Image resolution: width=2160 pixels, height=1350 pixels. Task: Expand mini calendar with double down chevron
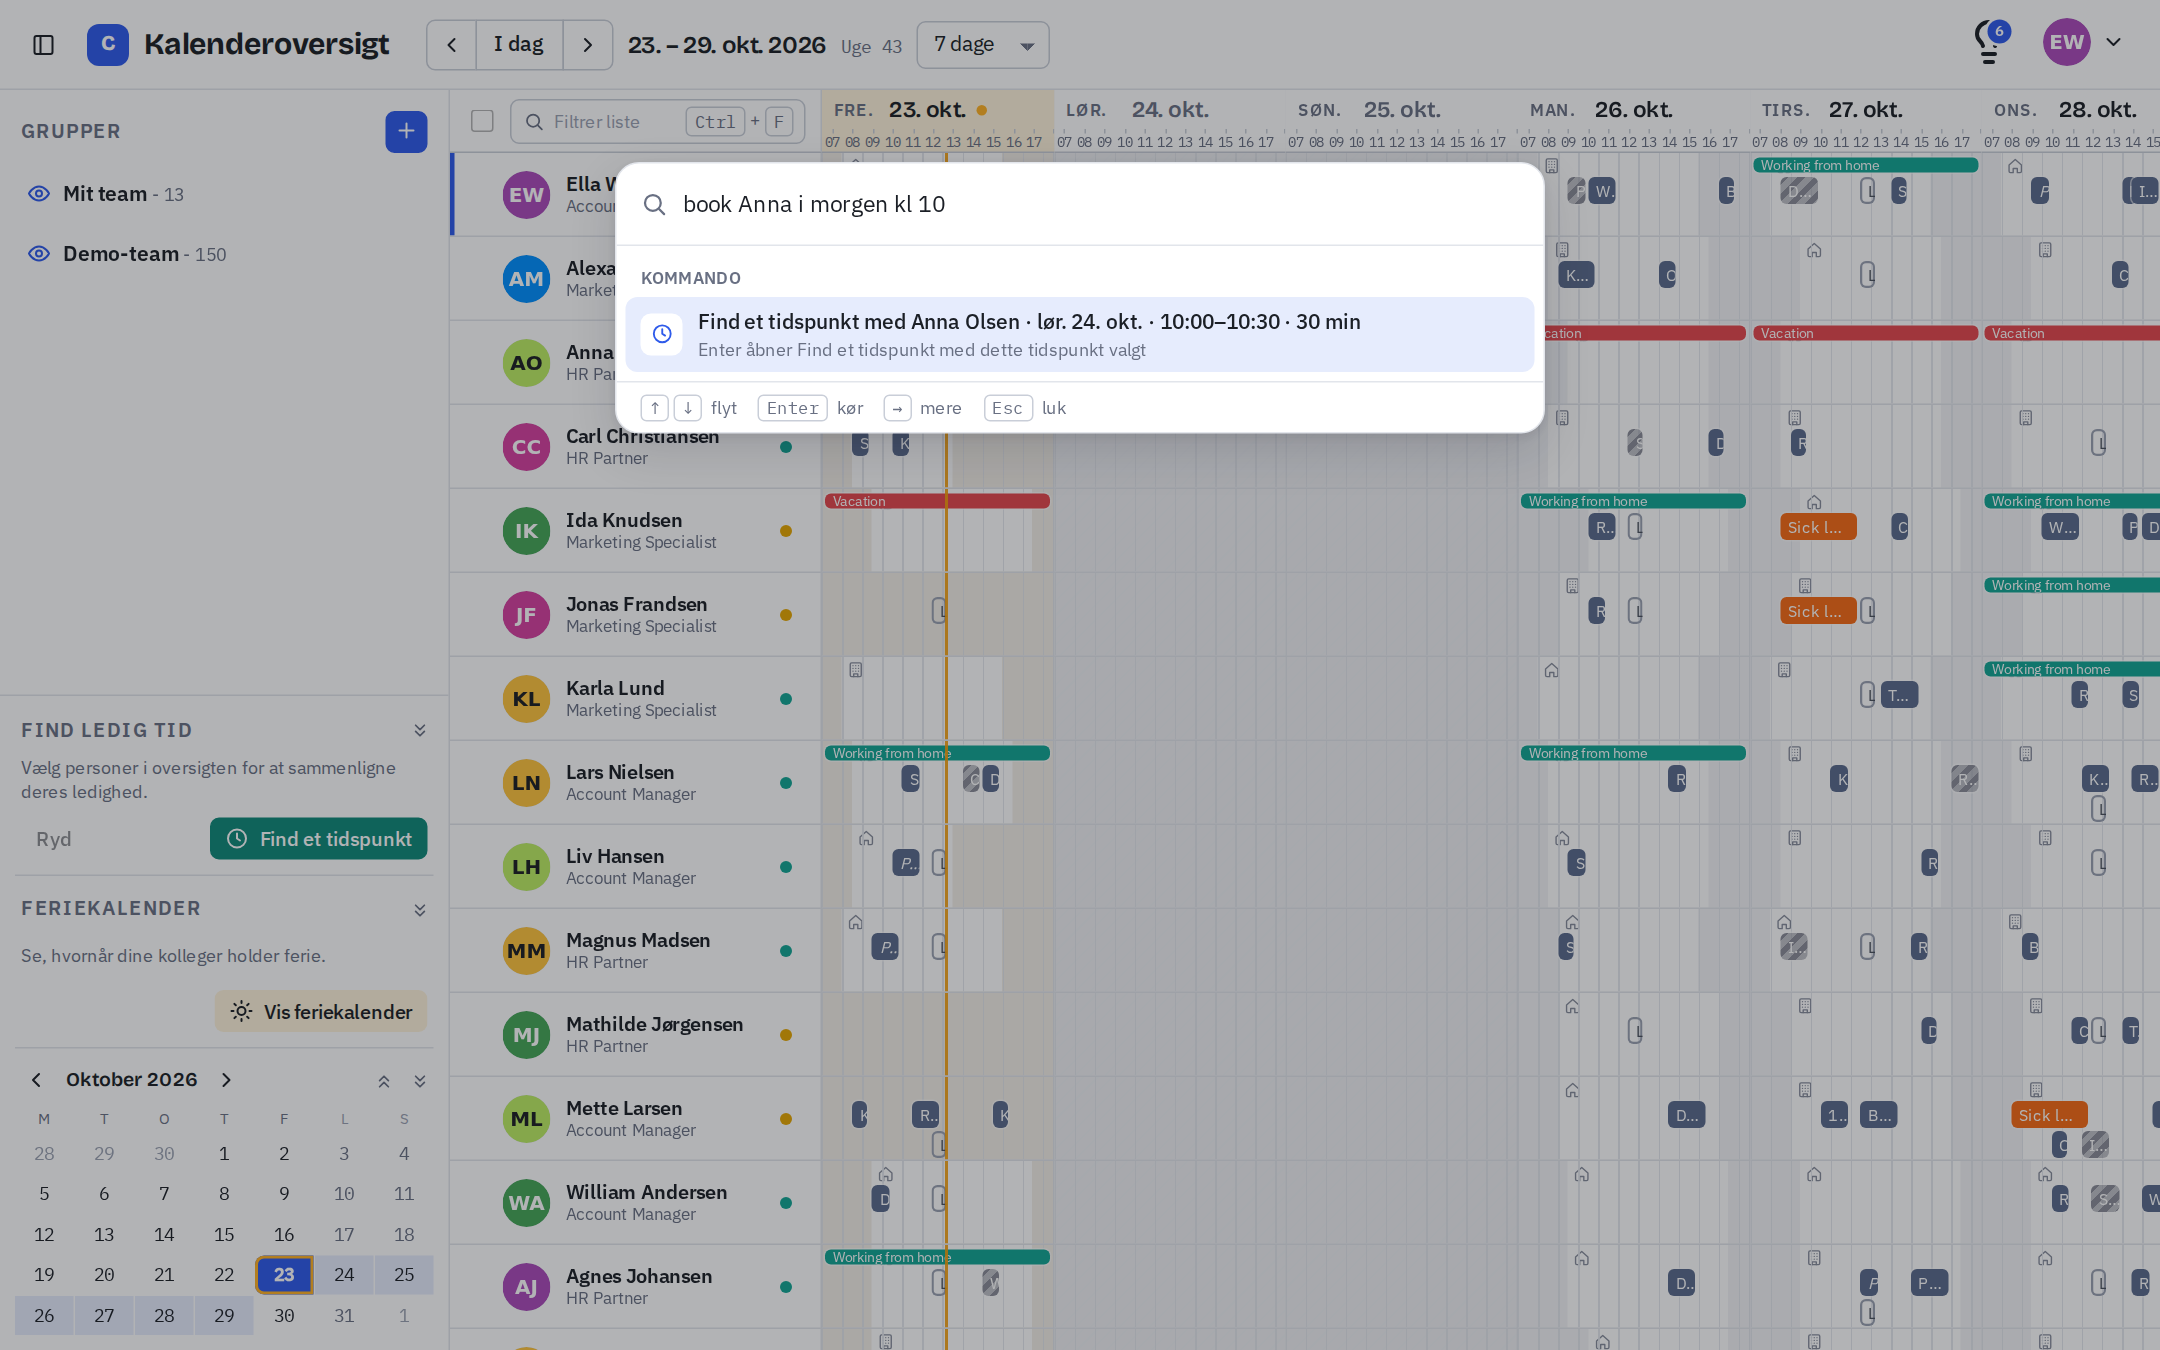(x=420, y=1081)
